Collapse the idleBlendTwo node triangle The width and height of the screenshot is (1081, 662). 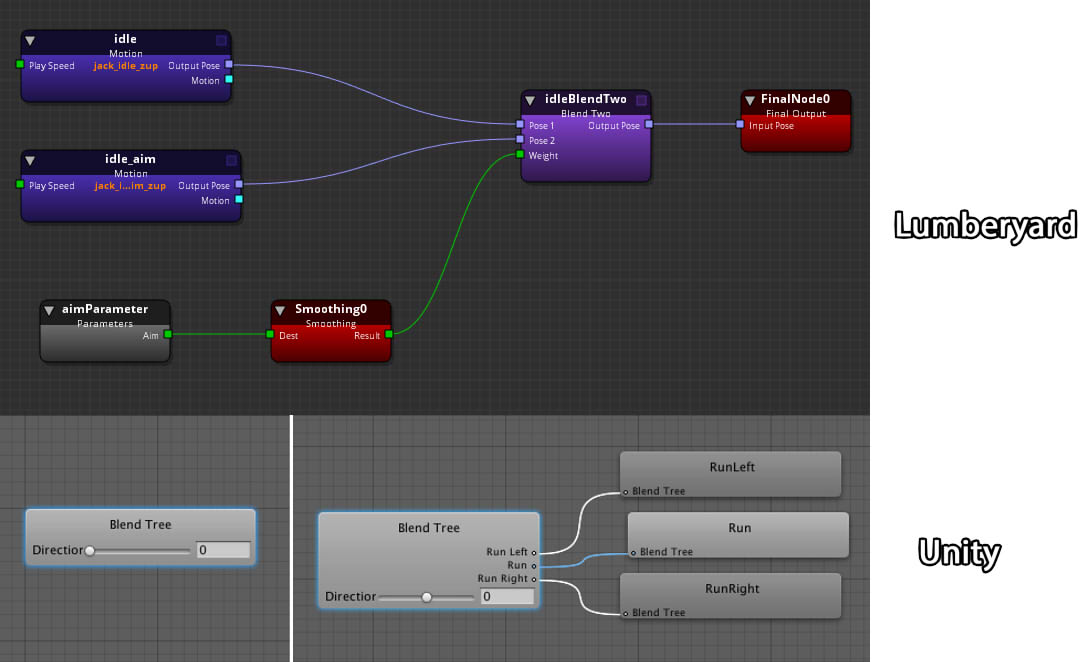(530, 101)
